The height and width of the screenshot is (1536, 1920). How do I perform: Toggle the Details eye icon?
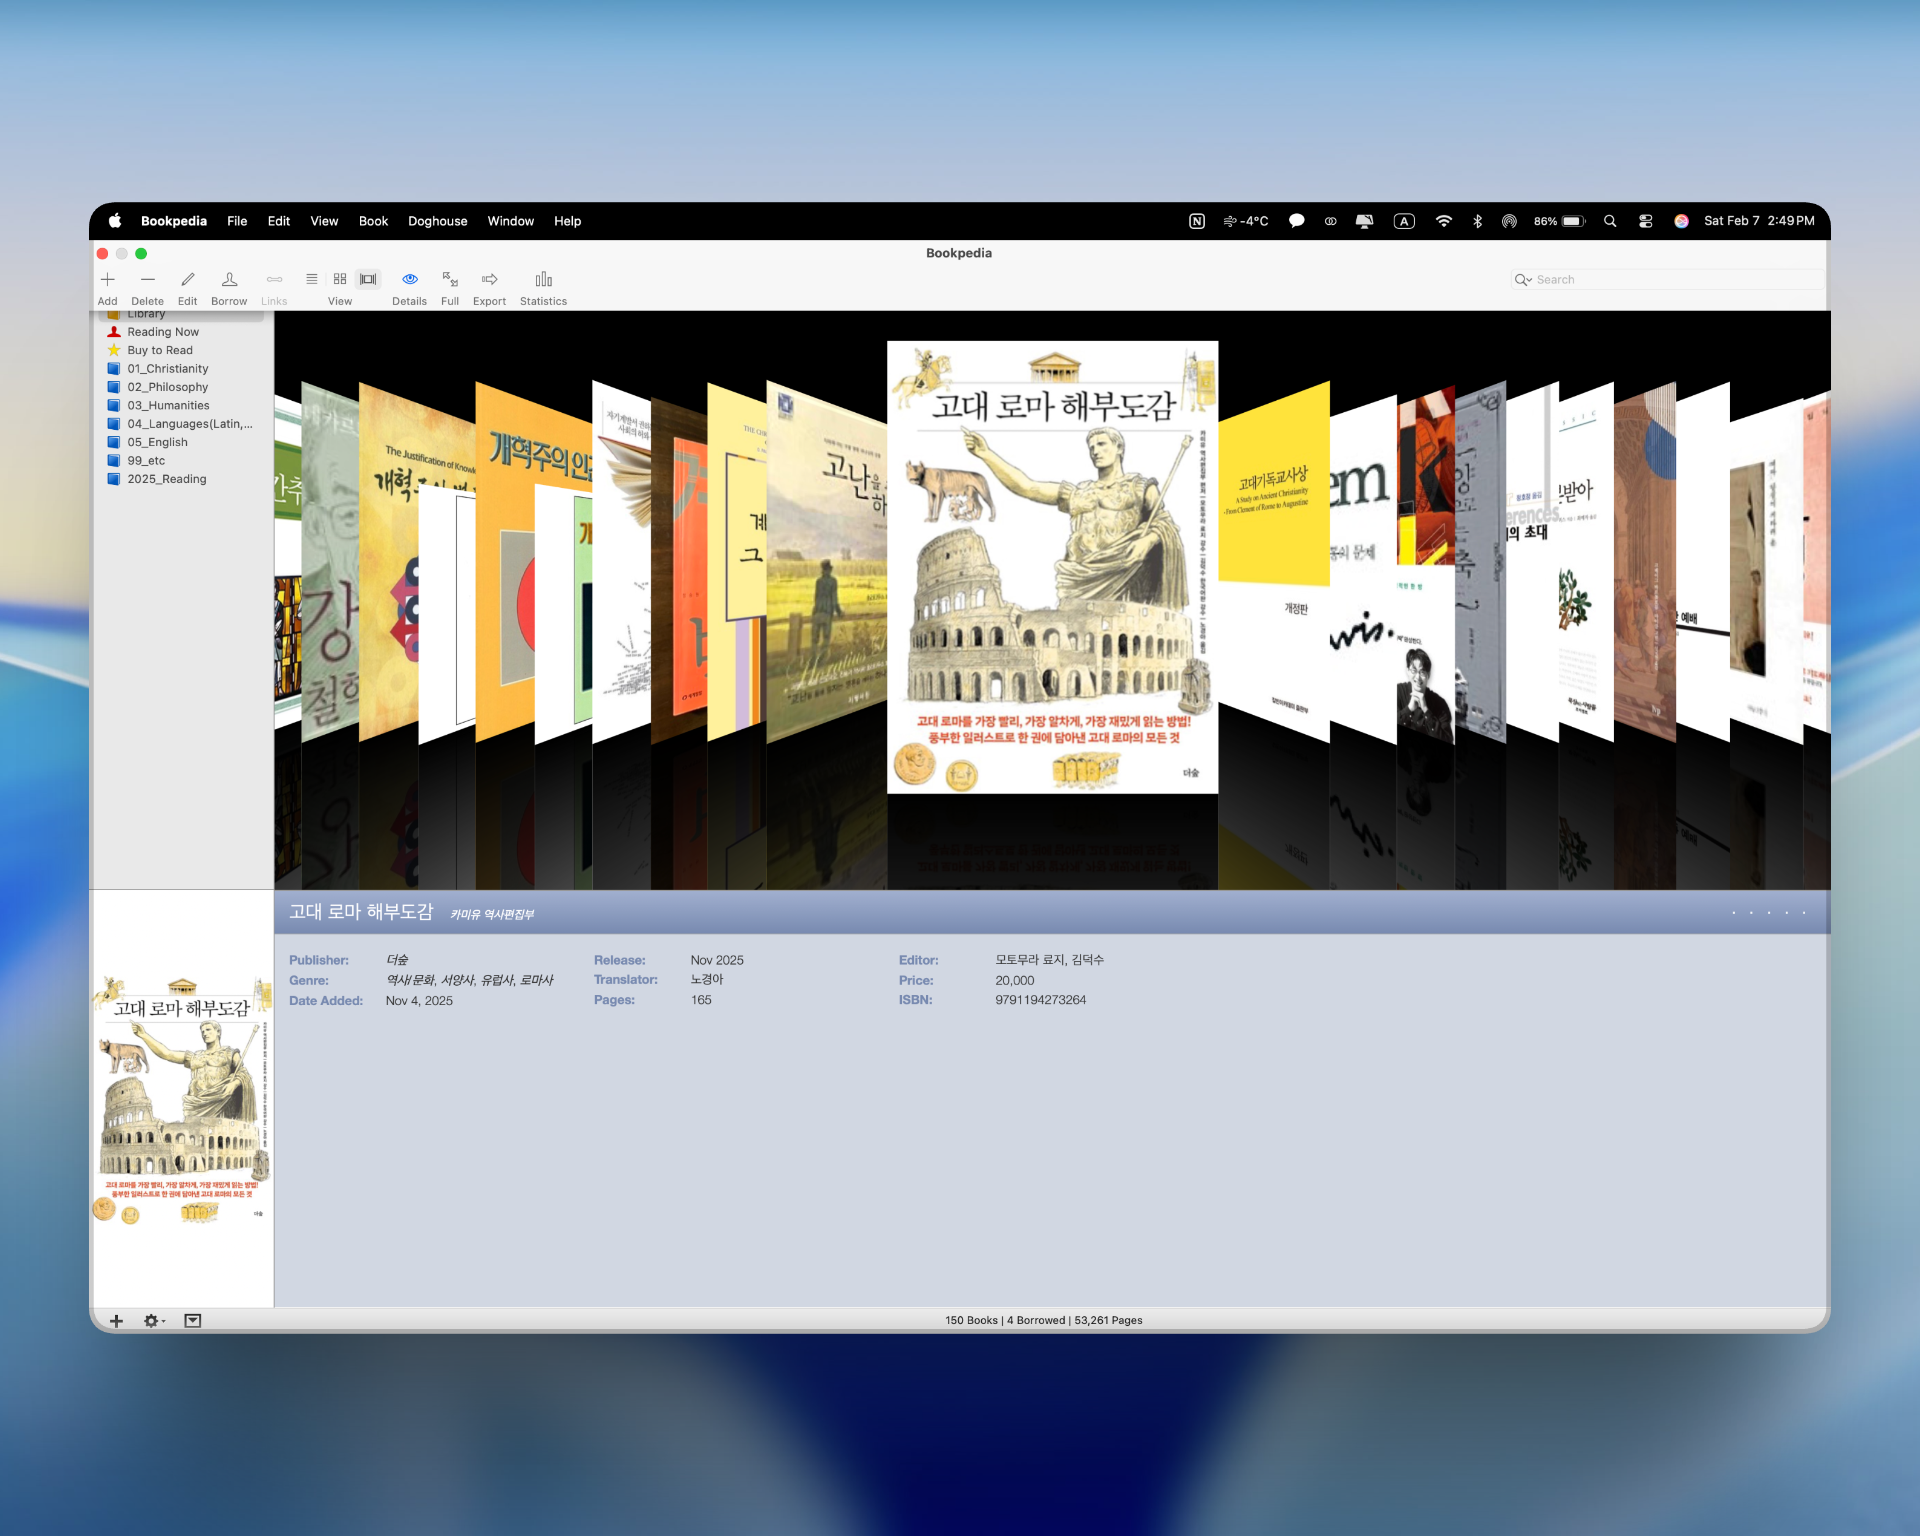pyautogui.click(x=409, y=280)
